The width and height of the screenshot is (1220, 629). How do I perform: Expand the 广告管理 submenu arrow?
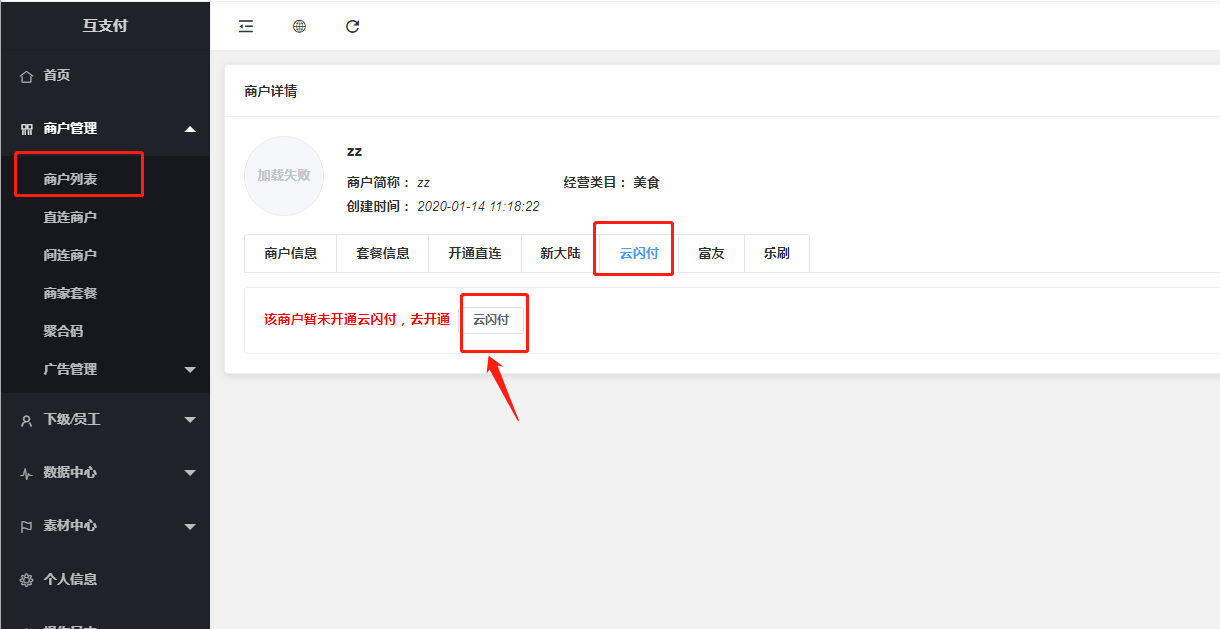[190, 370]
